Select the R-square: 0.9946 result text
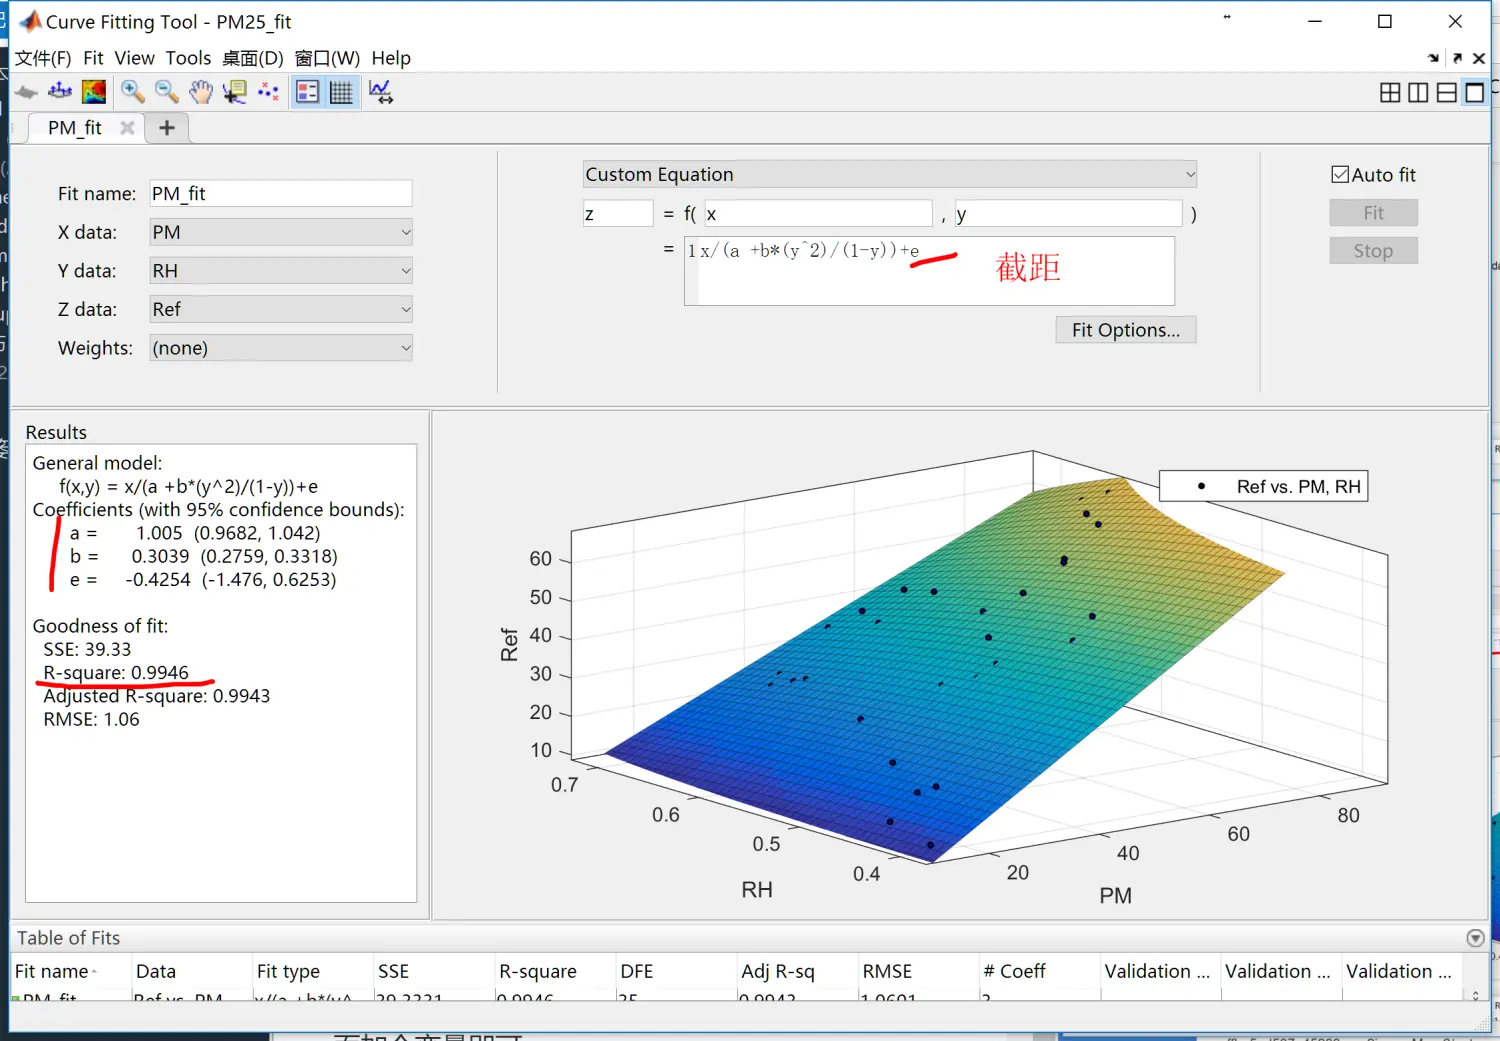Viewport: 1500px width, 1041px height. 116,673
